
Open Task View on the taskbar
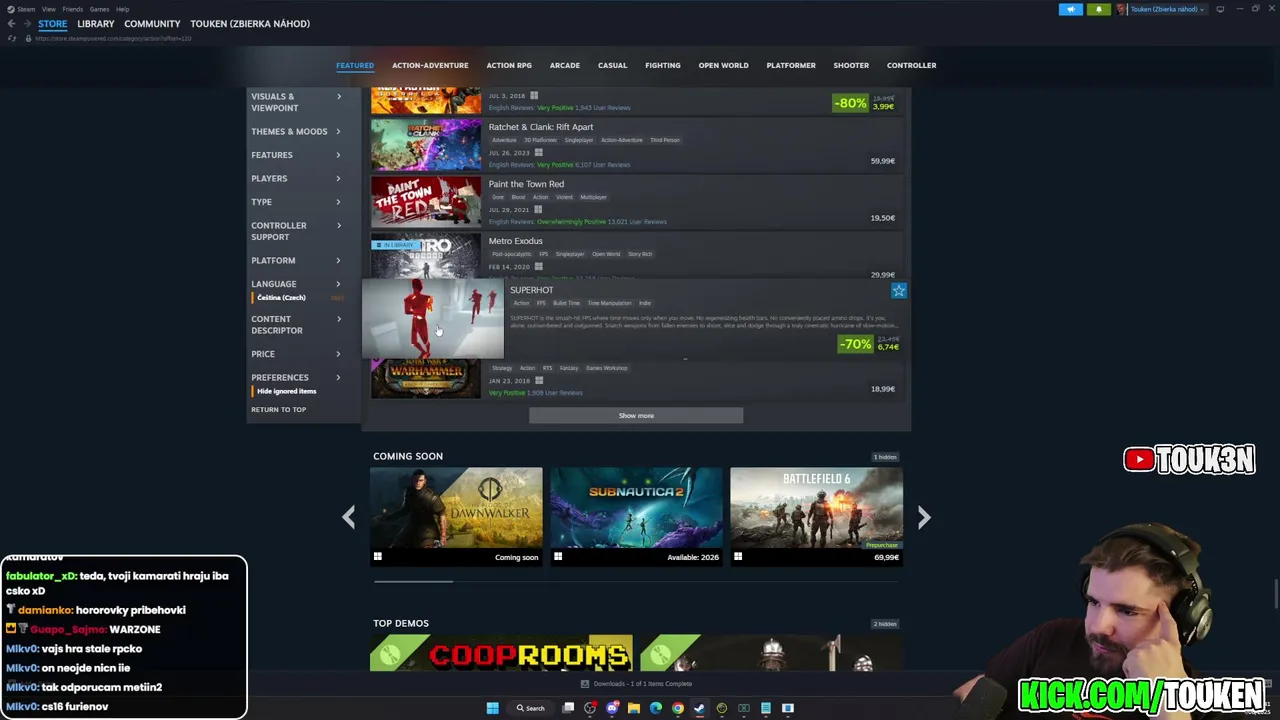pos(568,708)
